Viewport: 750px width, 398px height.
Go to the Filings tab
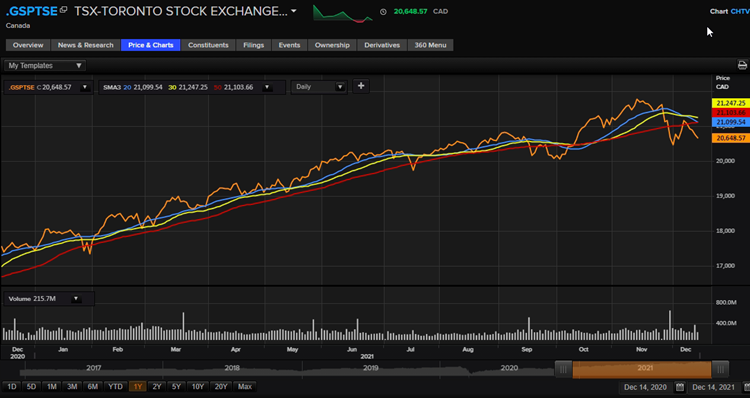(254, 45)
